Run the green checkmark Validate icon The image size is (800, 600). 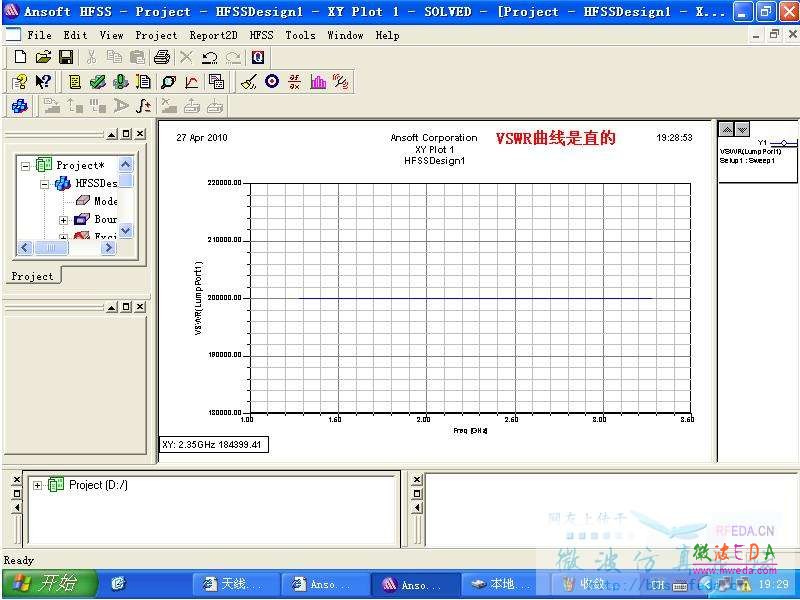pyautogui.click(x=97, y=82)
